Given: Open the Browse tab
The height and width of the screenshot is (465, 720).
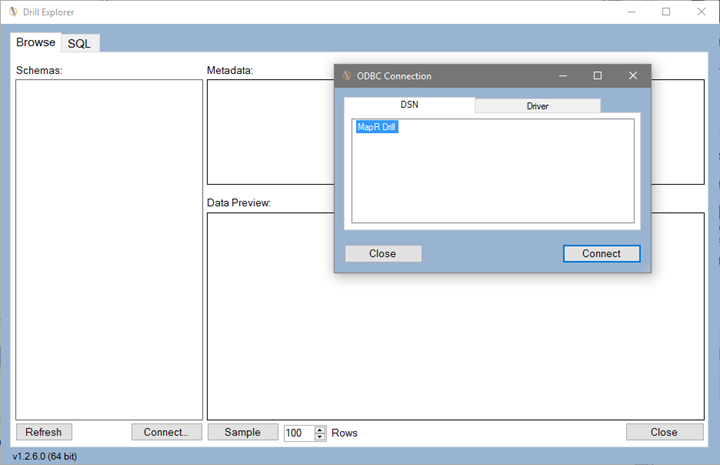Looking at the screenshot, I should click(36, 42).
